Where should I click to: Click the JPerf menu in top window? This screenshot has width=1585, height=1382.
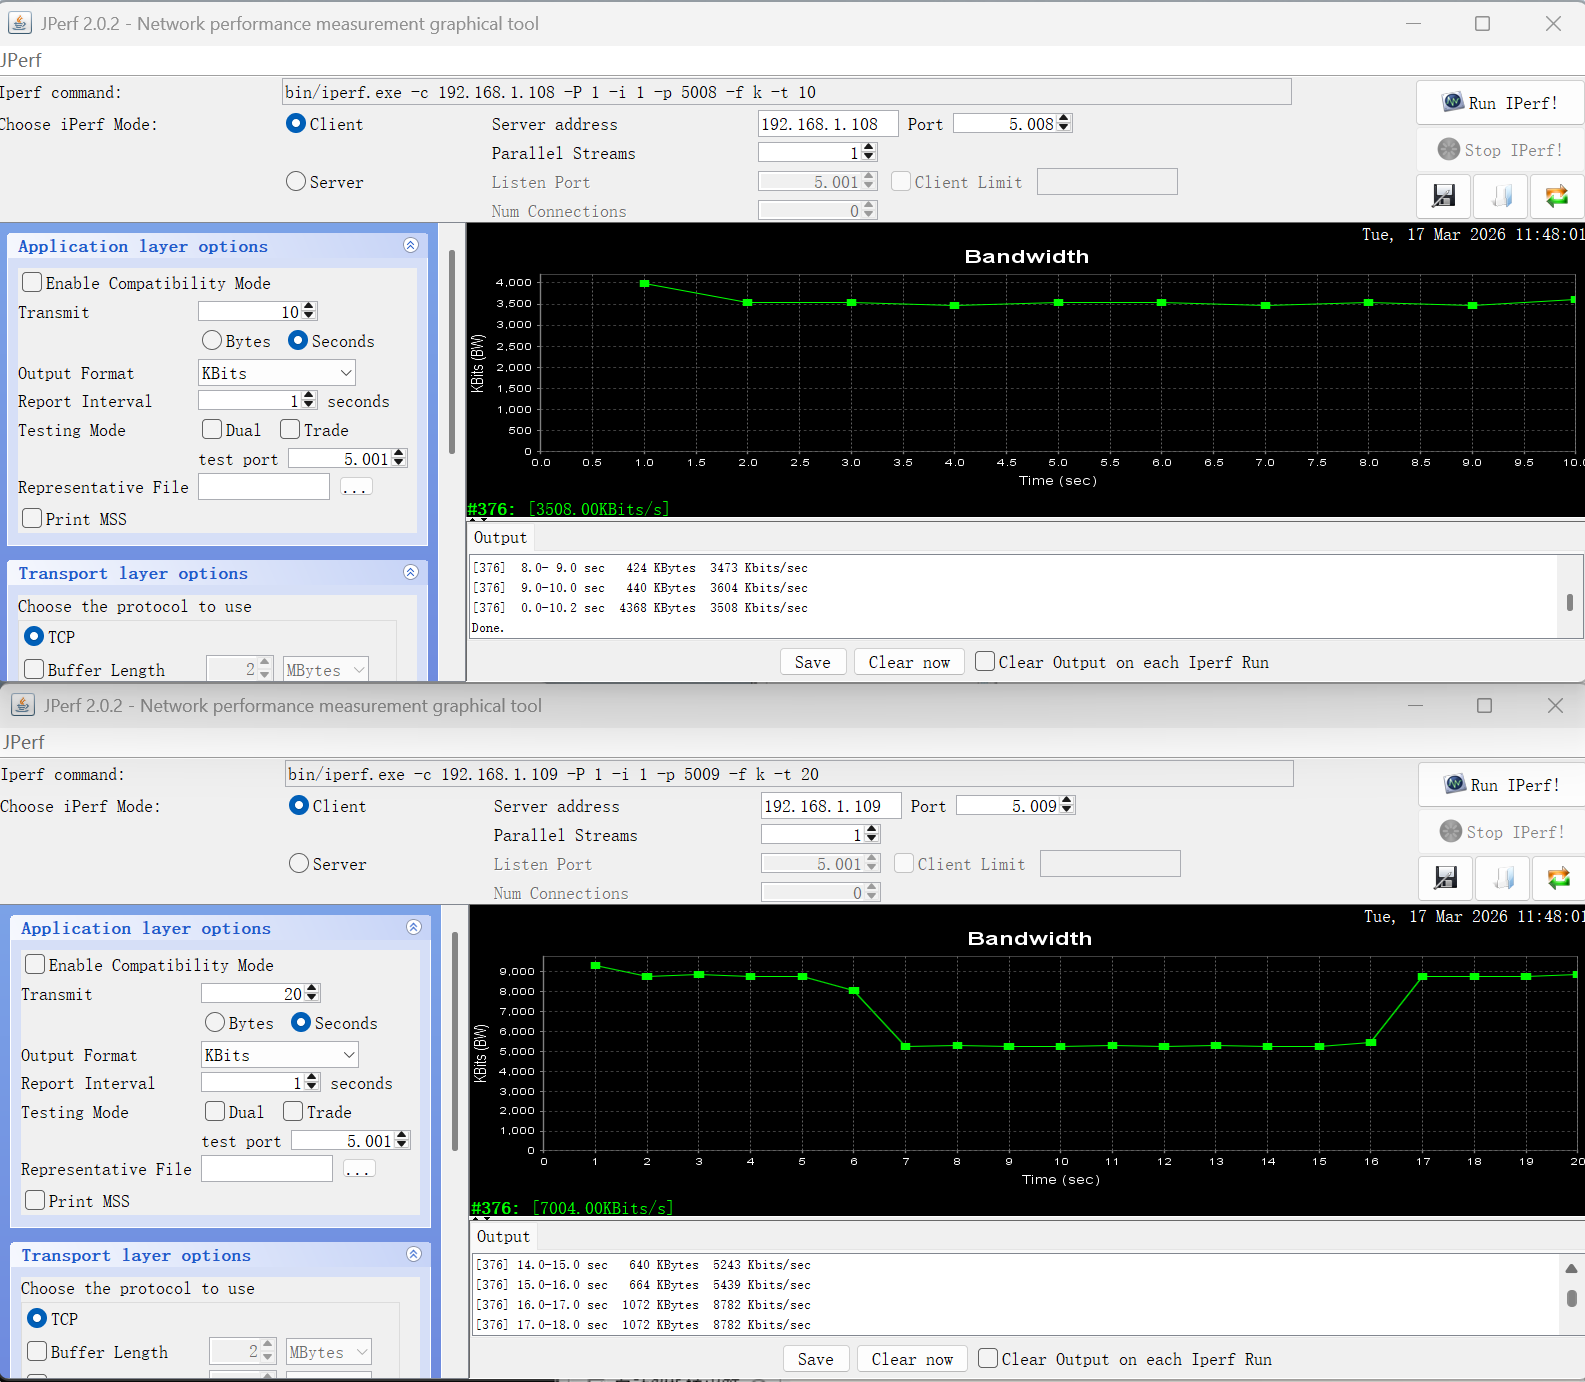tap(21, 60)
